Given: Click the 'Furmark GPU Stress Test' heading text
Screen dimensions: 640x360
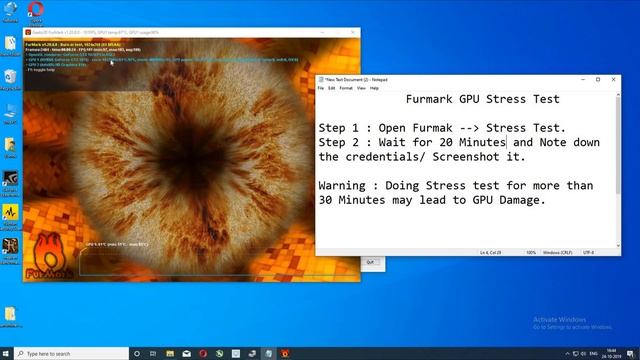Looking at the screenshot, I should [x=482, y=99].
